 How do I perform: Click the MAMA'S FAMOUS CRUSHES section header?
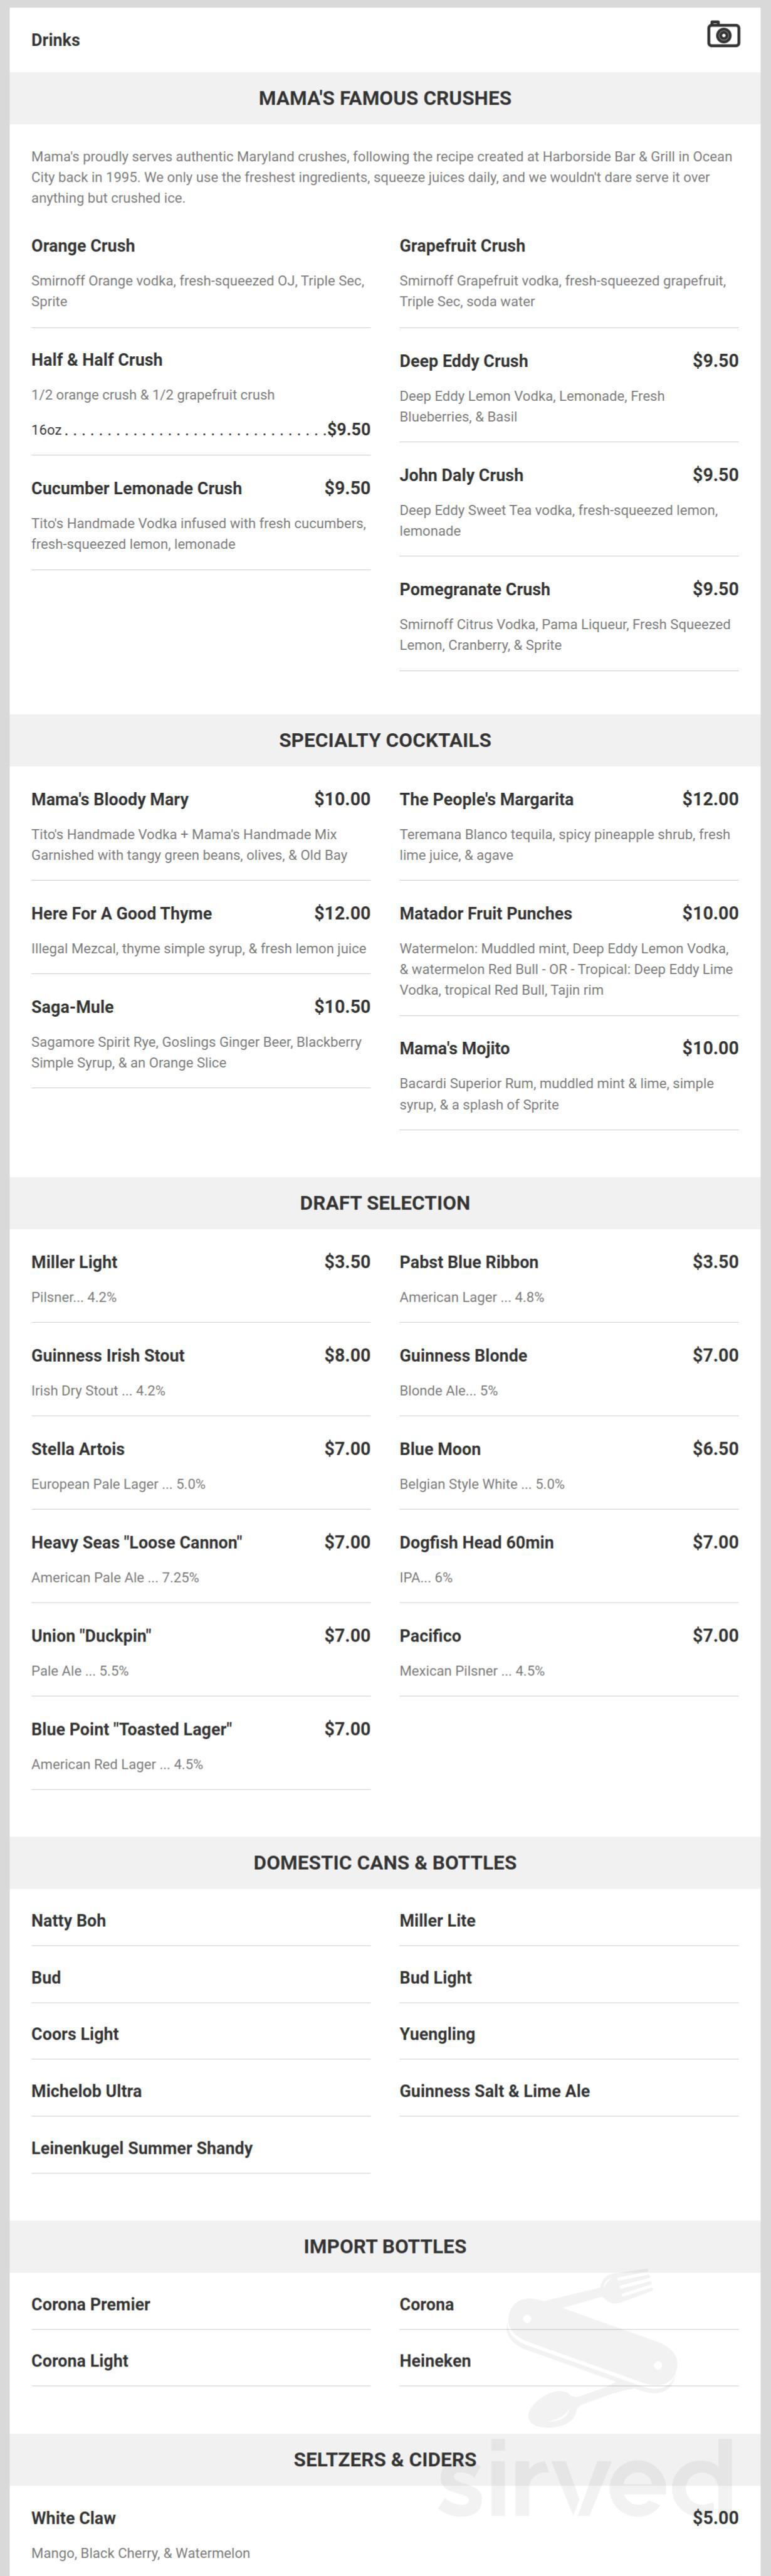(385, 98)
